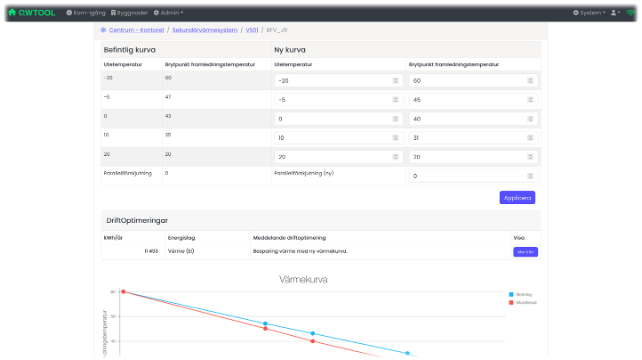642x360 pixels.
Task: Click the Parallellförskjutning label in Befintlig kurva
Action: [x=128, y=173]
